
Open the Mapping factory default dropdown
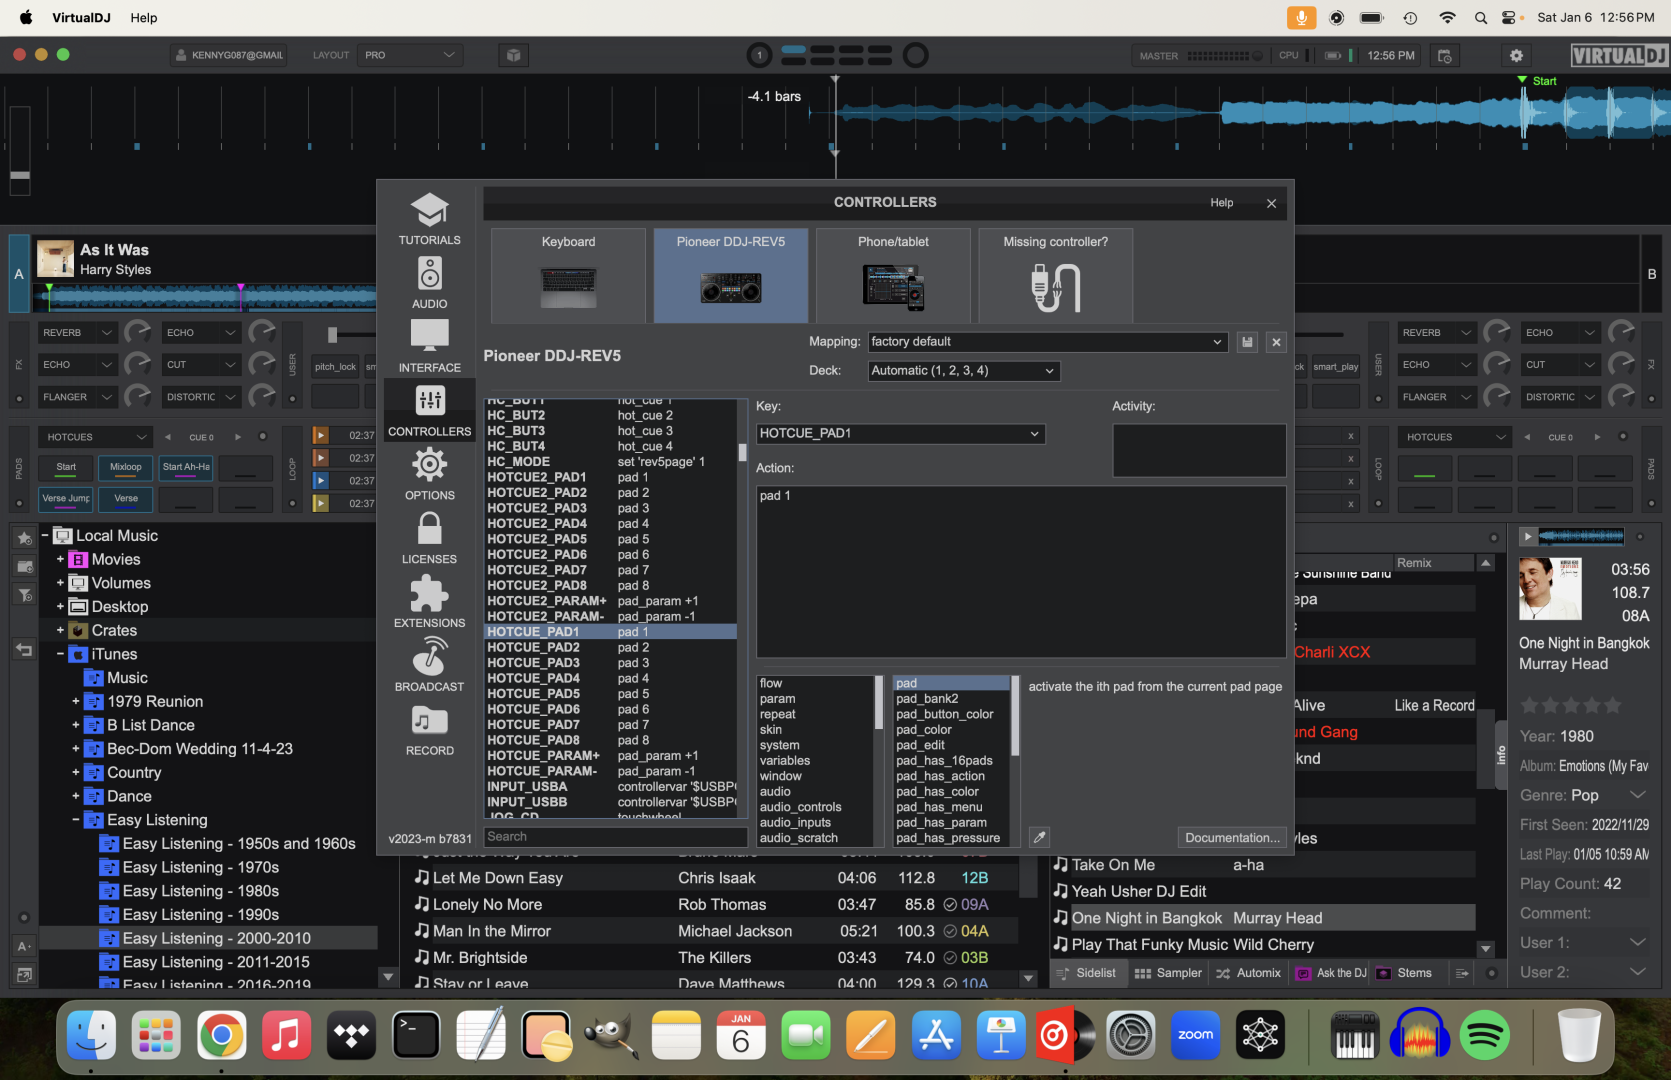1046,341
